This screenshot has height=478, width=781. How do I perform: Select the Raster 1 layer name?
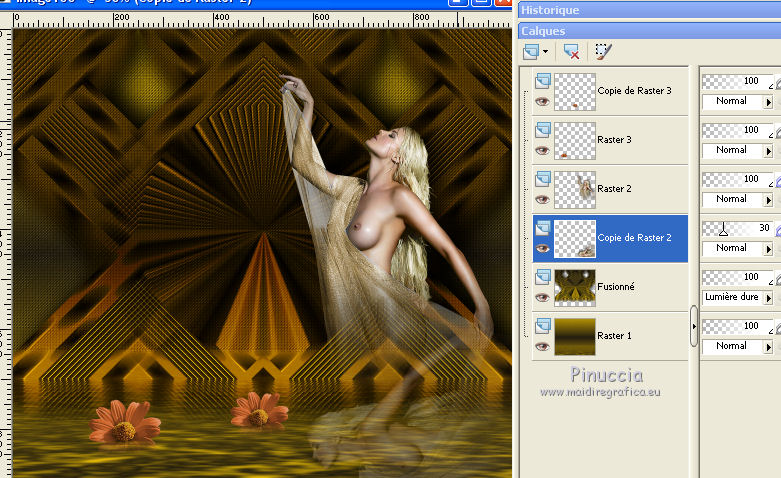614,336
